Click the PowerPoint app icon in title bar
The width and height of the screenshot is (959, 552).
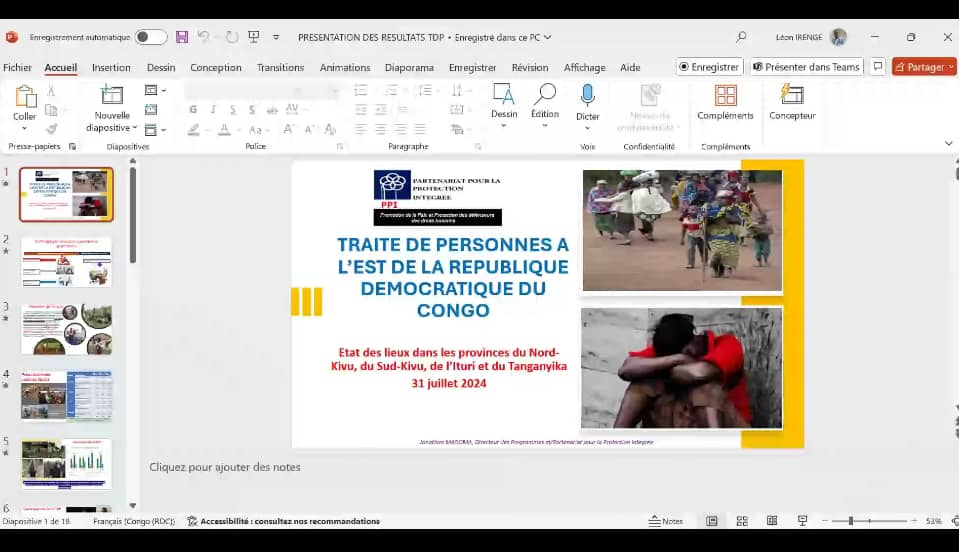point(12,37)
